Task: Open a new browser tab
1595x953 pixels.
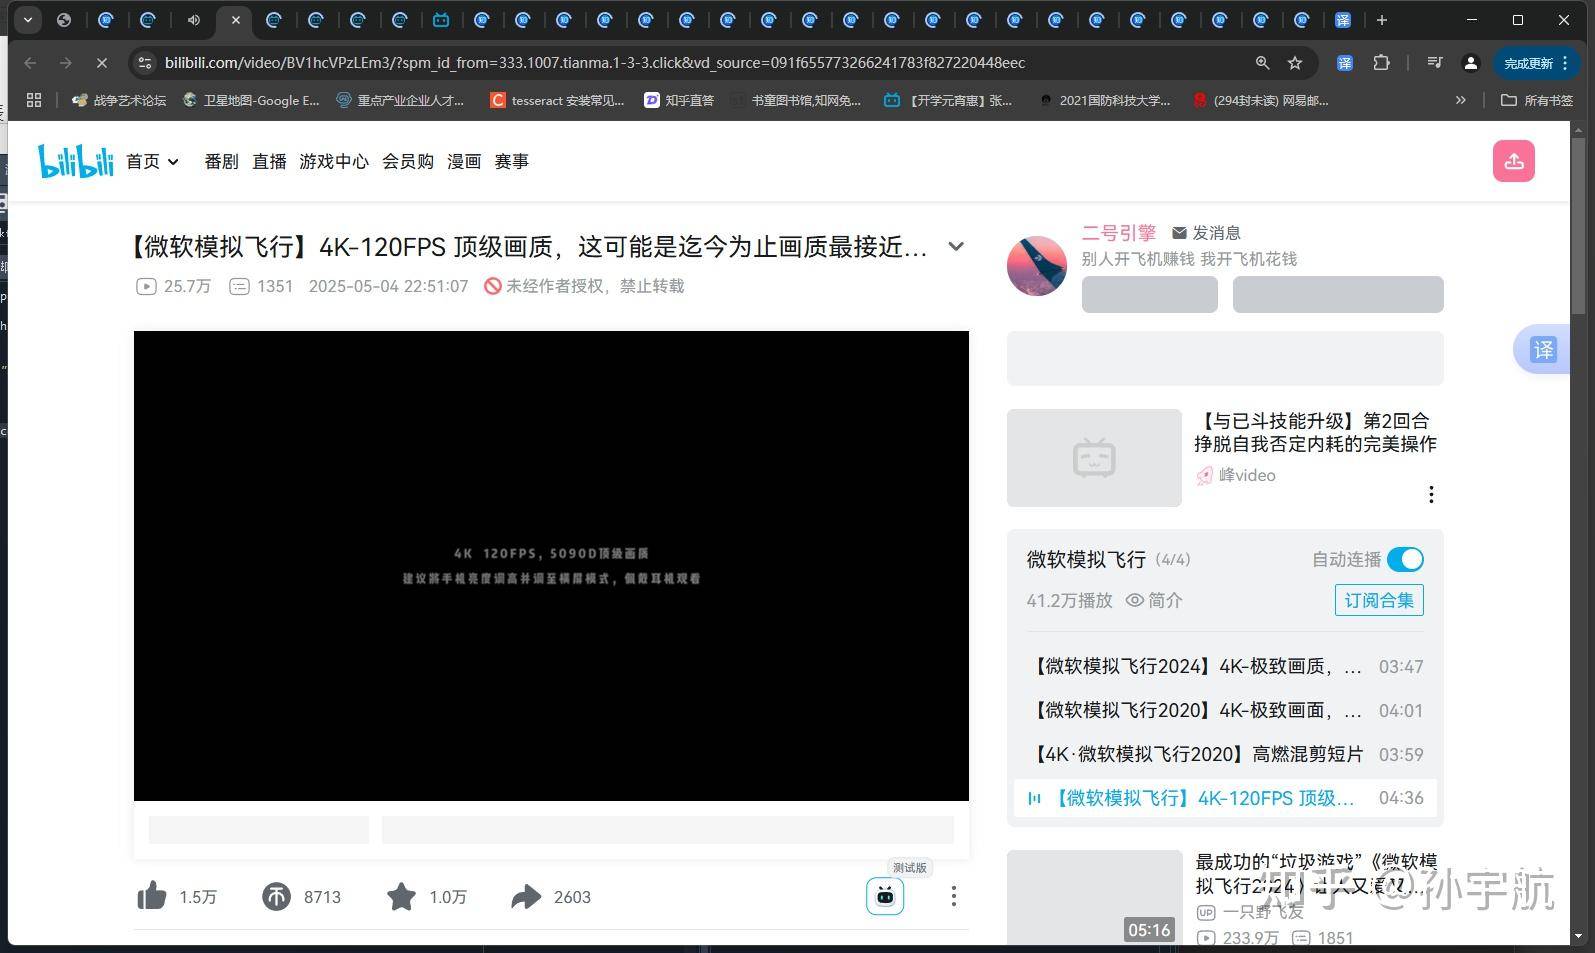Action: coord(1381,19)
